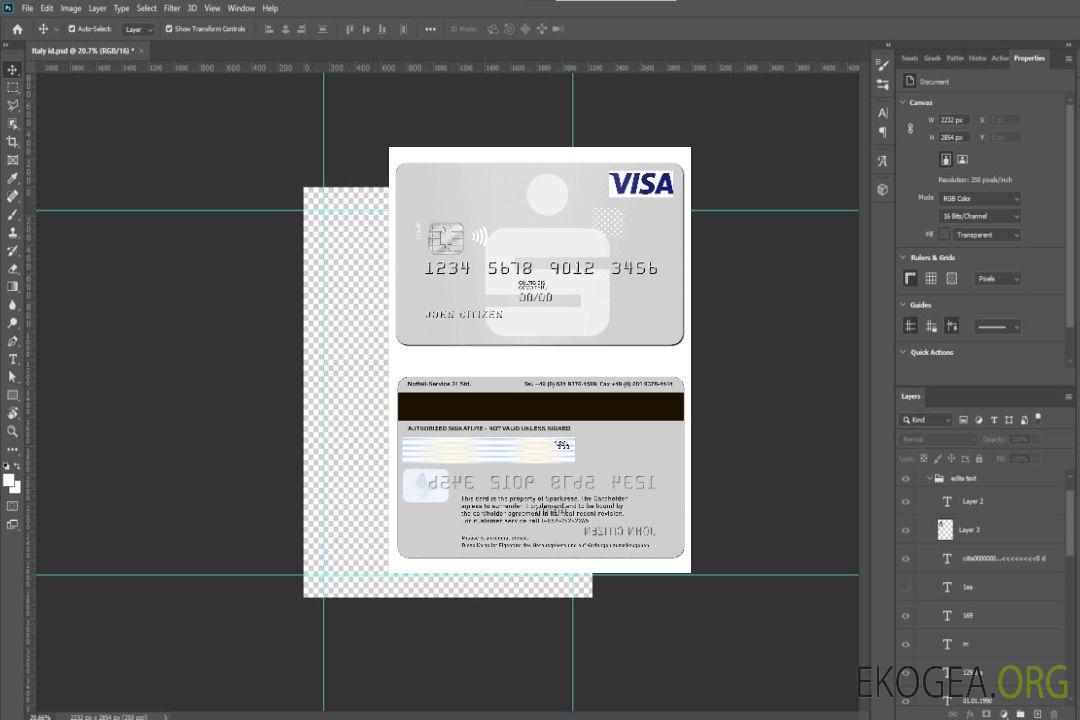
Task: Select the Clone Stamp tool
Action: [12, 233]
